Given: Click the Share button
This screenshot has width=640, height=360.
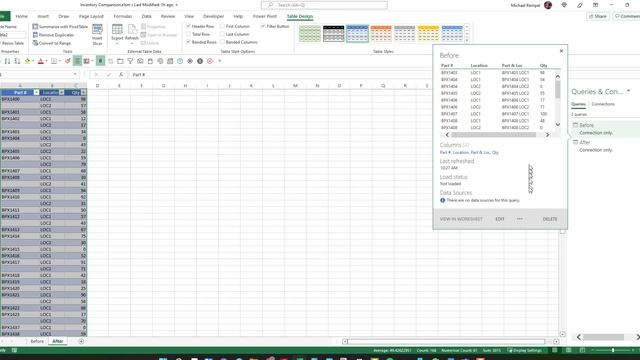Looking at the screenshot, I should [598, 16].
